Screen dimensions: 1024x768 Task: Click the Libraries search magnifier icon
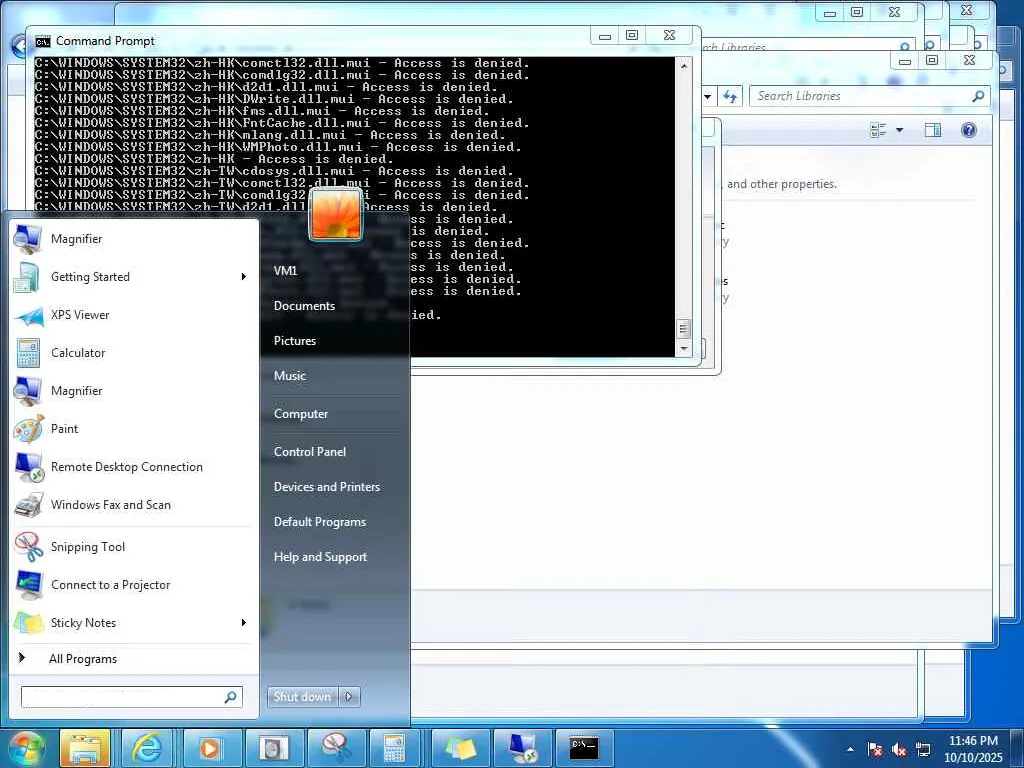[978, 96]
